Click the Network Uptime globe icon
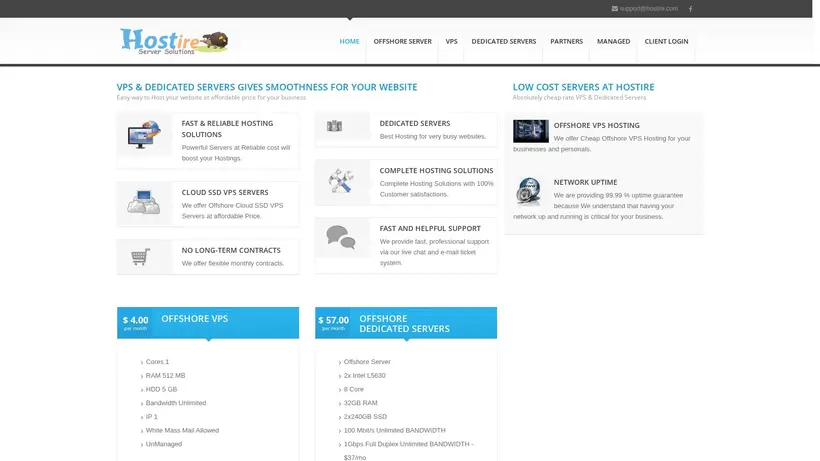Screen dimensions: 820x461 click(x=529, y=191)
